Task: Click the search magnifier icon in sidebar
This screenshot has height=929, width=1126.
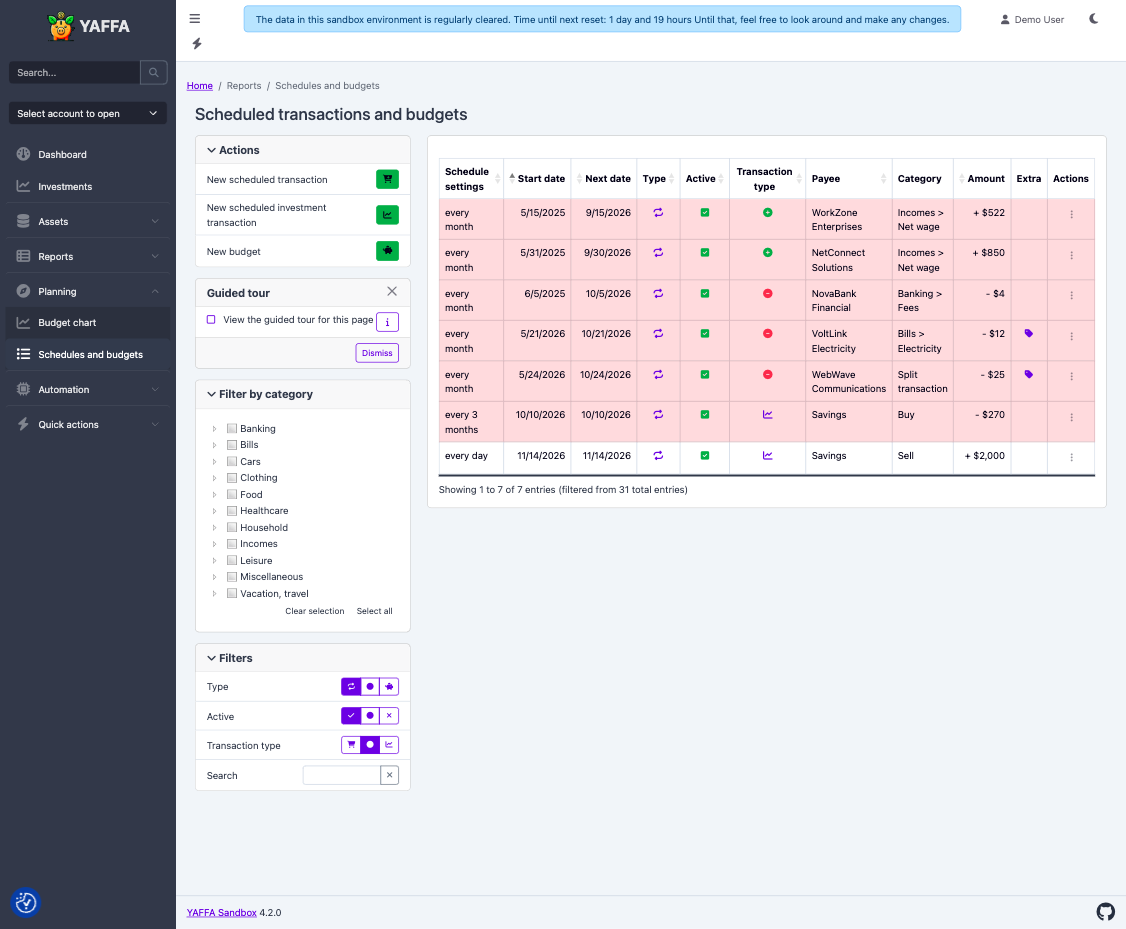Action: click(154, 73)
